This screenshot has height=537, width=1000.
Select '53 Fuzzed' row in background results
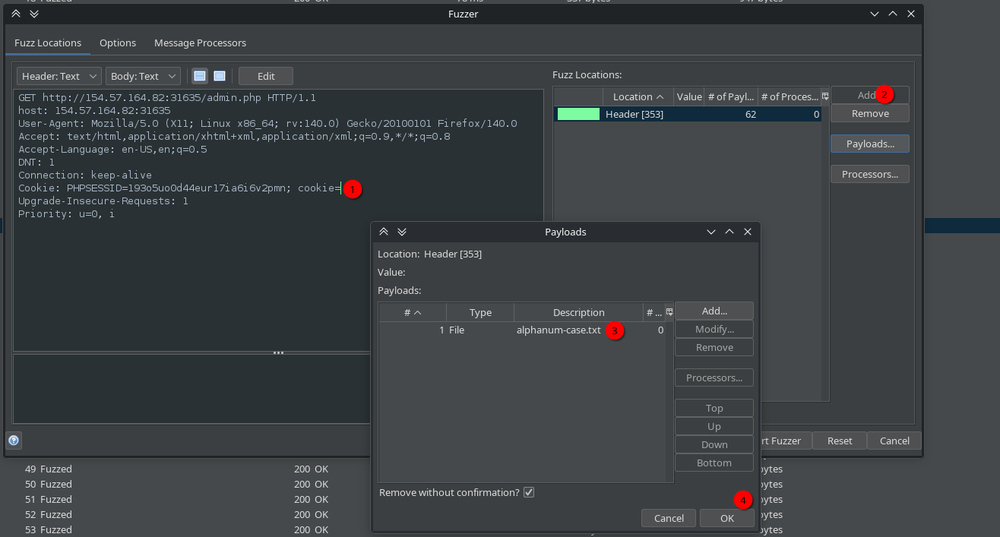click(48, 529)
